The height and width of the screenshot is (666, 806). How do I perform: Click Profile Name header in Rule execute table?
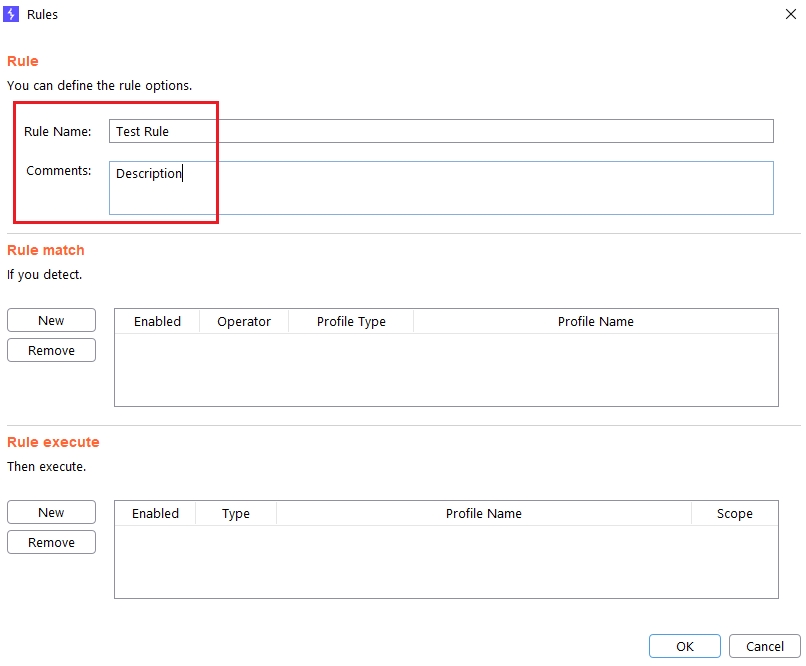pyautogui.click(x=483, y=513)
